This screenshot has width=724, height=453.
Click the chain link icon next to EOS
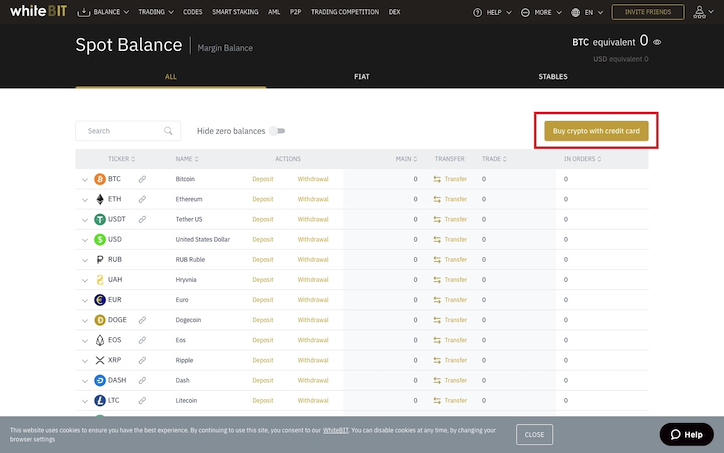coord(142,340)
